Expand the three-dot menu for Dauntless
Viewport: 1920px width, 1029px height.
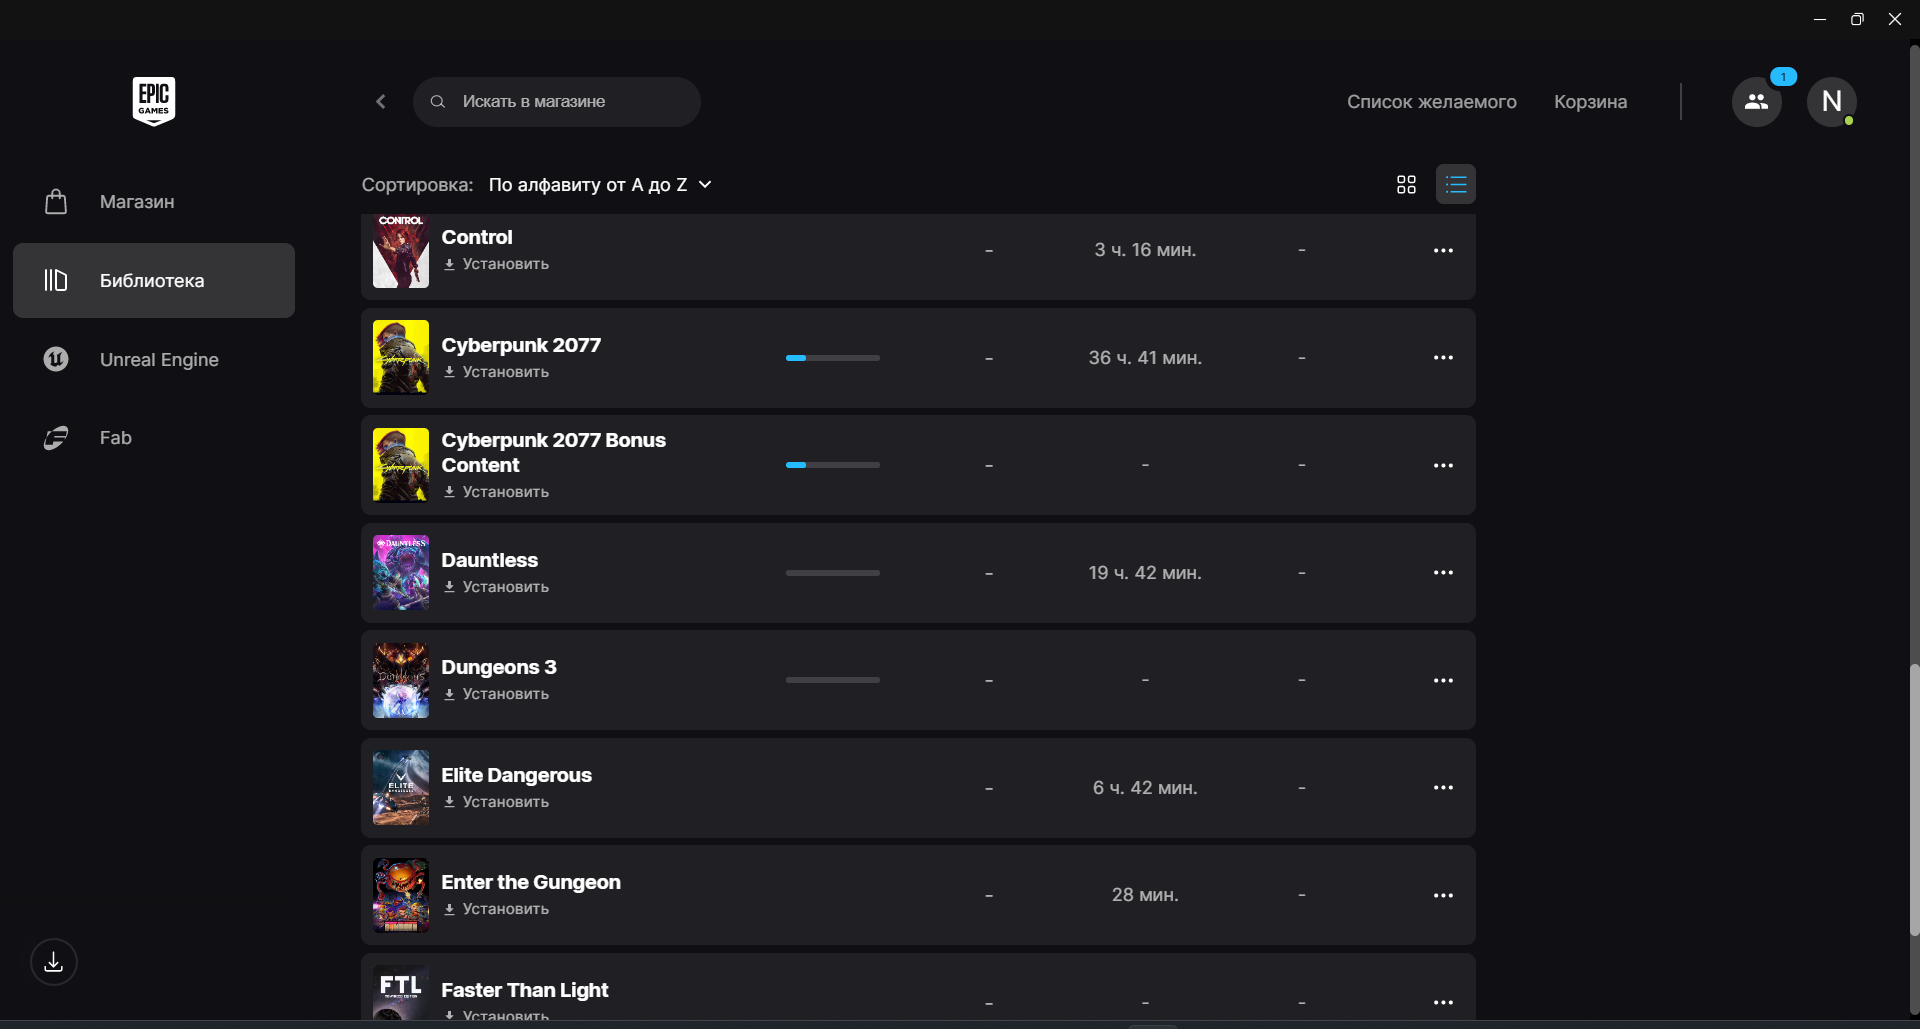[x=1442, y=573]
